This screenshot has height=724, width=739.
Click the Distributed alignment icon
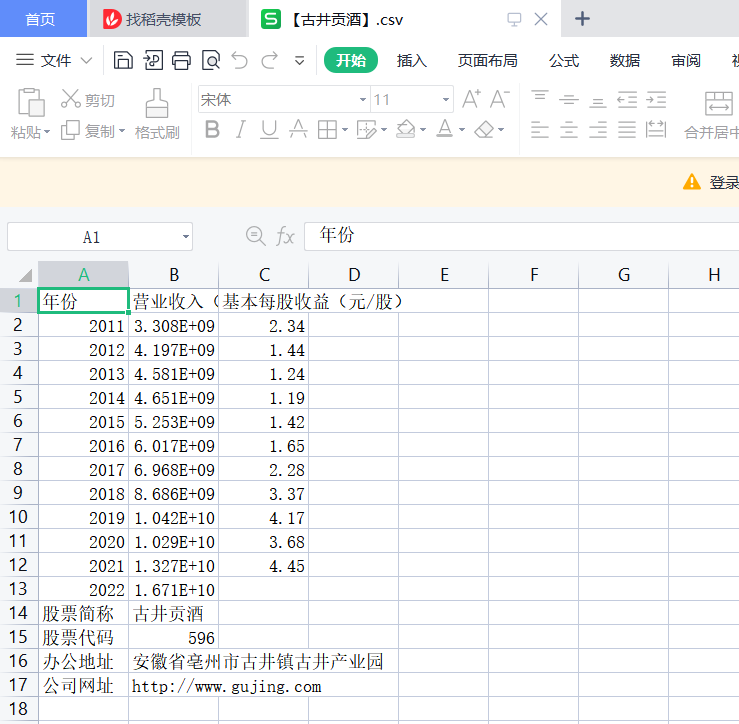tap(656, 129)
